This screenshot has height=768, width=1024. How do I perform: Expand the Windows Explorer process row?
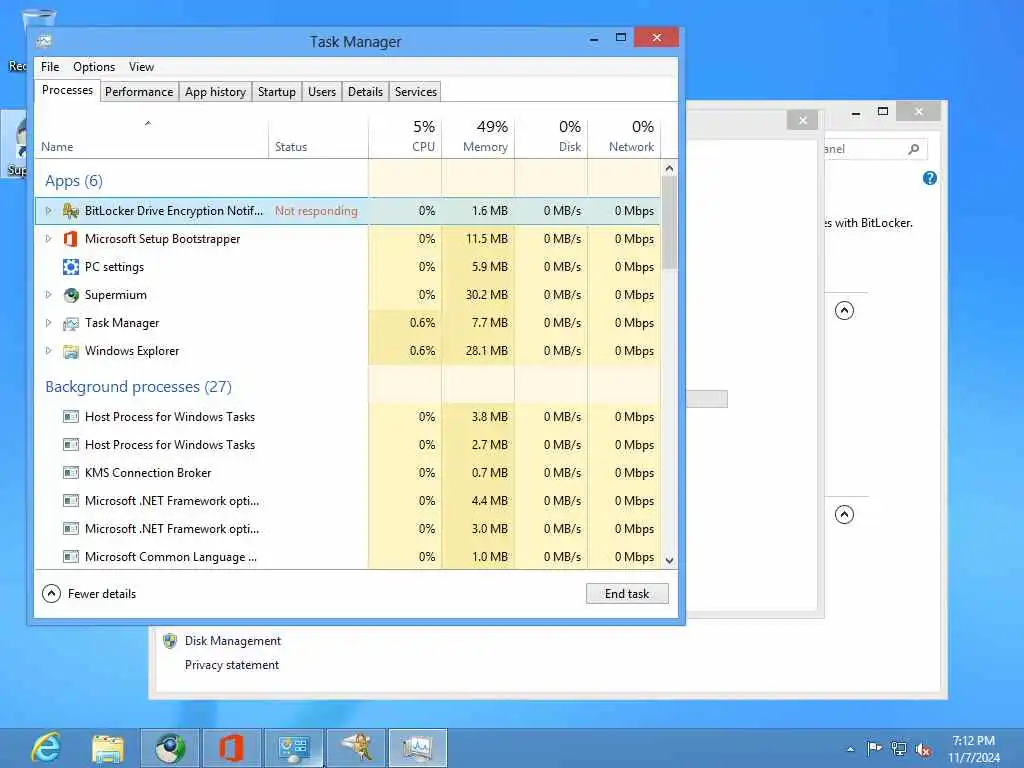48,351
